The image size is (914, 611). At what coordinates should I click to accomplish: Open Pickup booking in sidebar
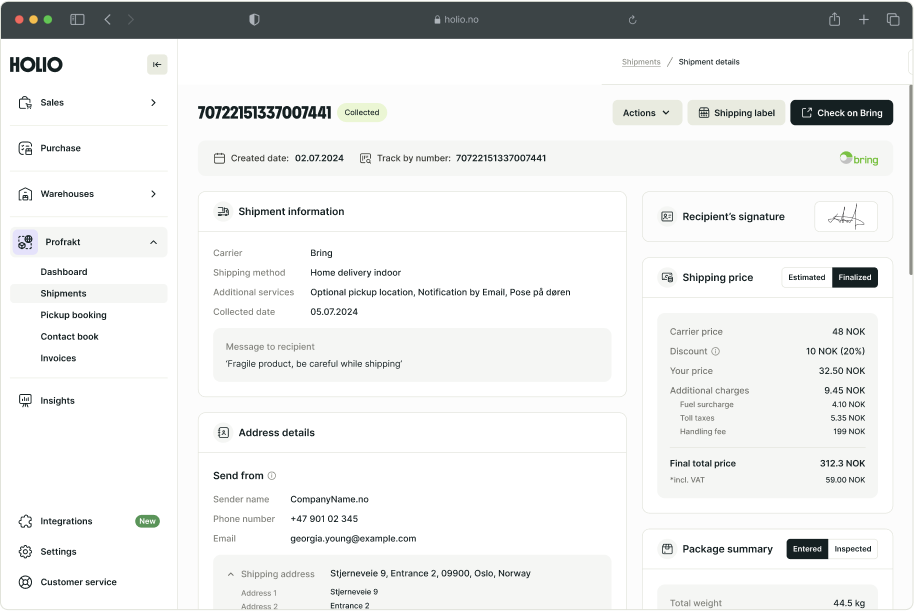point(73,315)
